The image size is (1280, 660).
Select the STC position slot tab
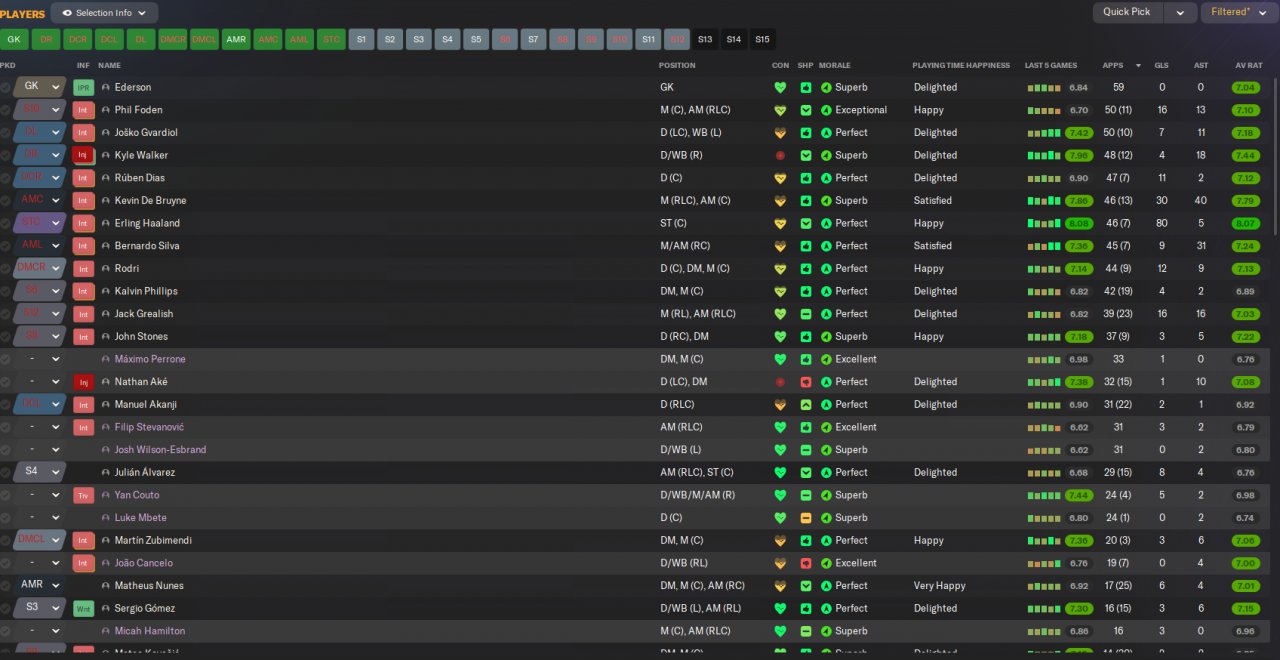(331, 40)
